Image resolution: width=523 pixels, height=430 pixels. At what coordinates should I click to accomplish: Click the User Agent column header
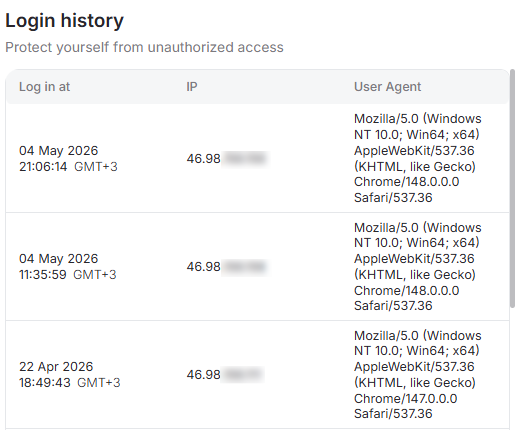pos(387,87)
